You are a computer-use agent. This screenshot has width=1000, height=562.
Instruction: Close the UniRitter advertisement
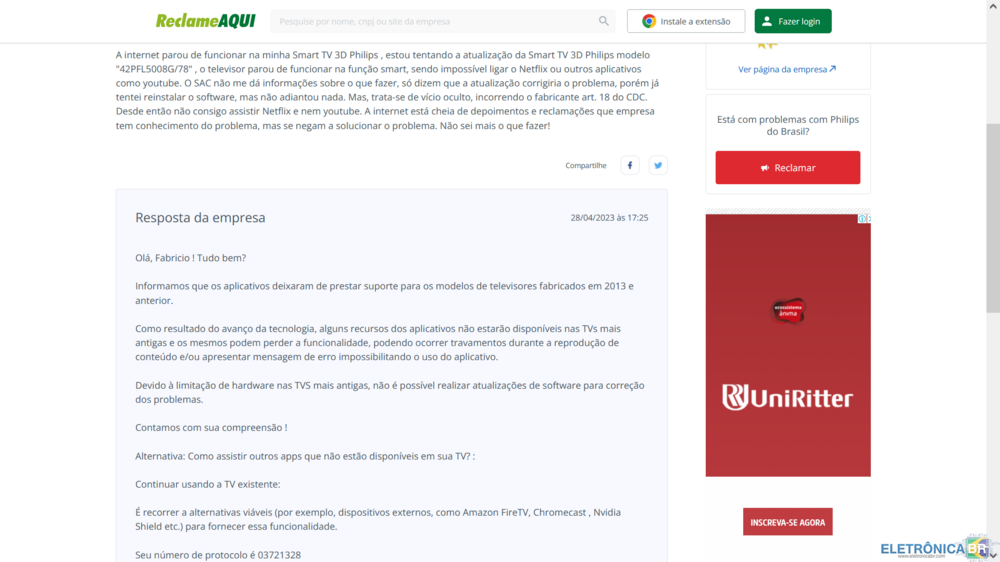click(869, 219)
